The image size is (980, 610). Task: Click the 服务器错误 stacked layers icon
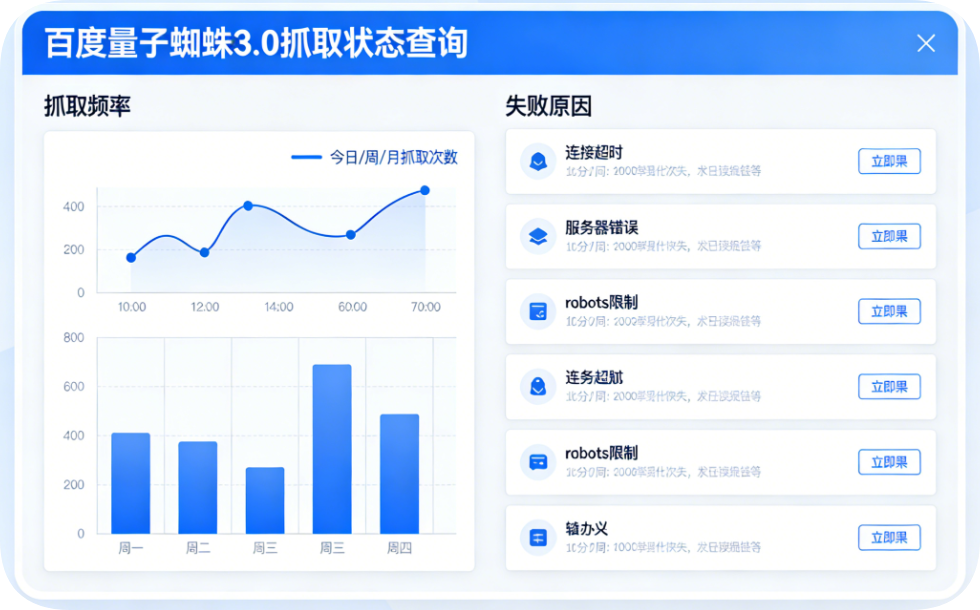coord(538,236)
